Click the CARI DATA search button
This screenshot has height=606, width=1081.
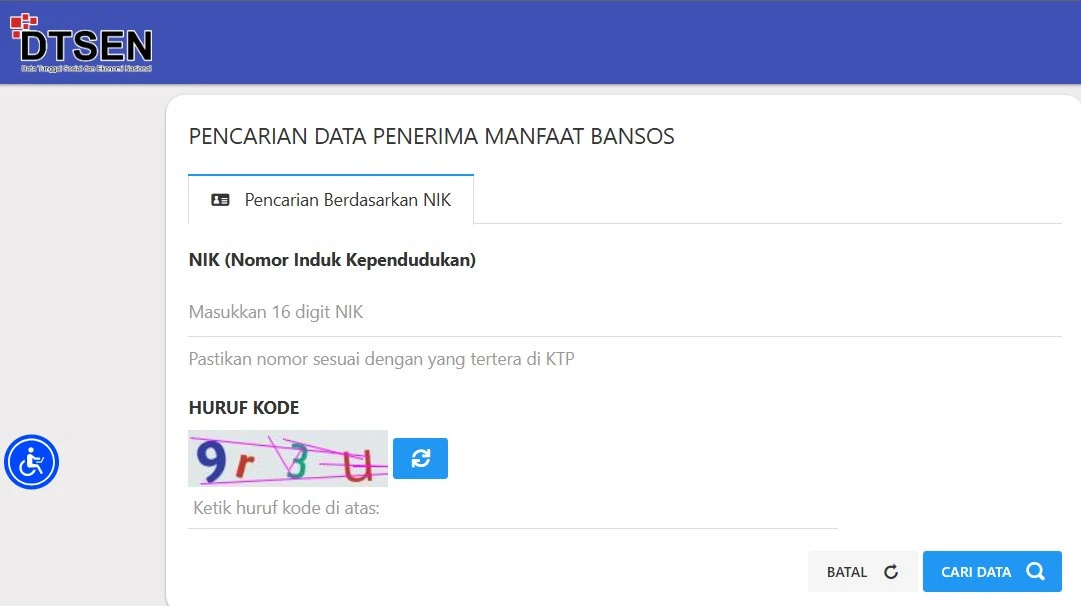click(992, 572)
